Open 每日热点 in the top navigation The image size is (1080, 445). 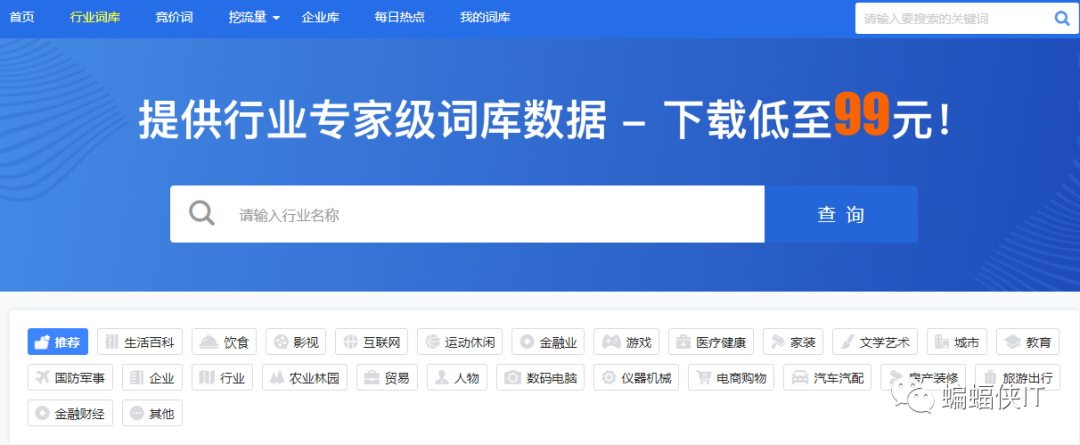(x=399, y=17)
